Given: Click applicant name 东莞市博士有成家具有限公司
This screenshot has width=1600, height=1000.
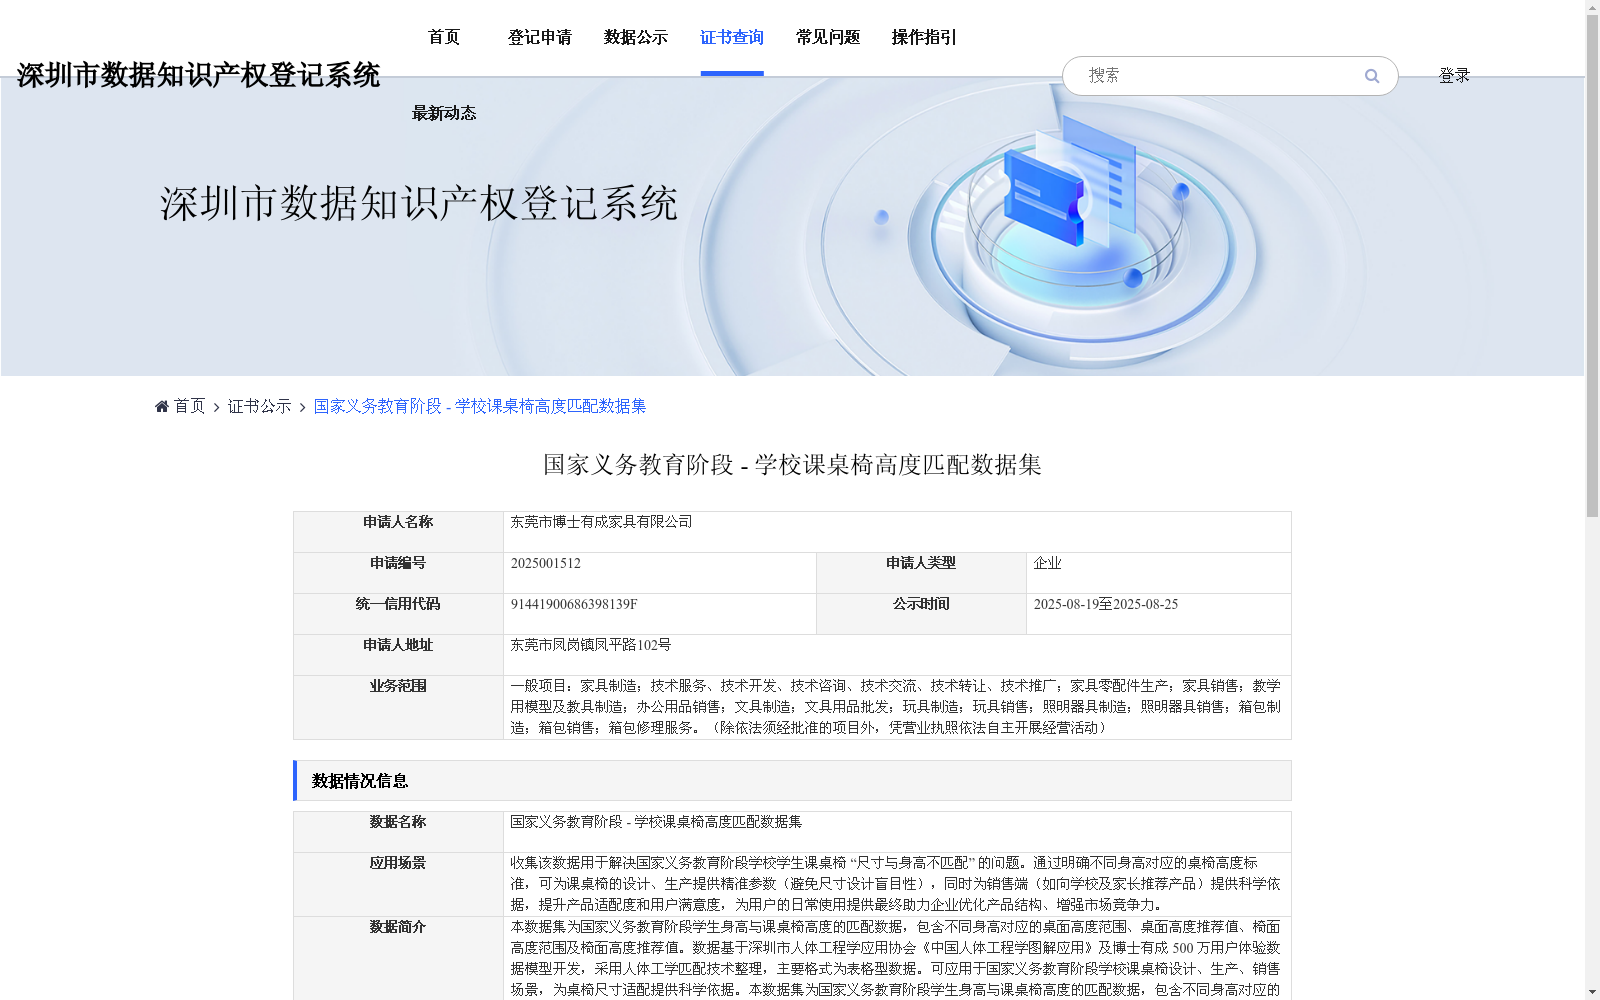Looking at the screenshot, I should tap(601, 522).
